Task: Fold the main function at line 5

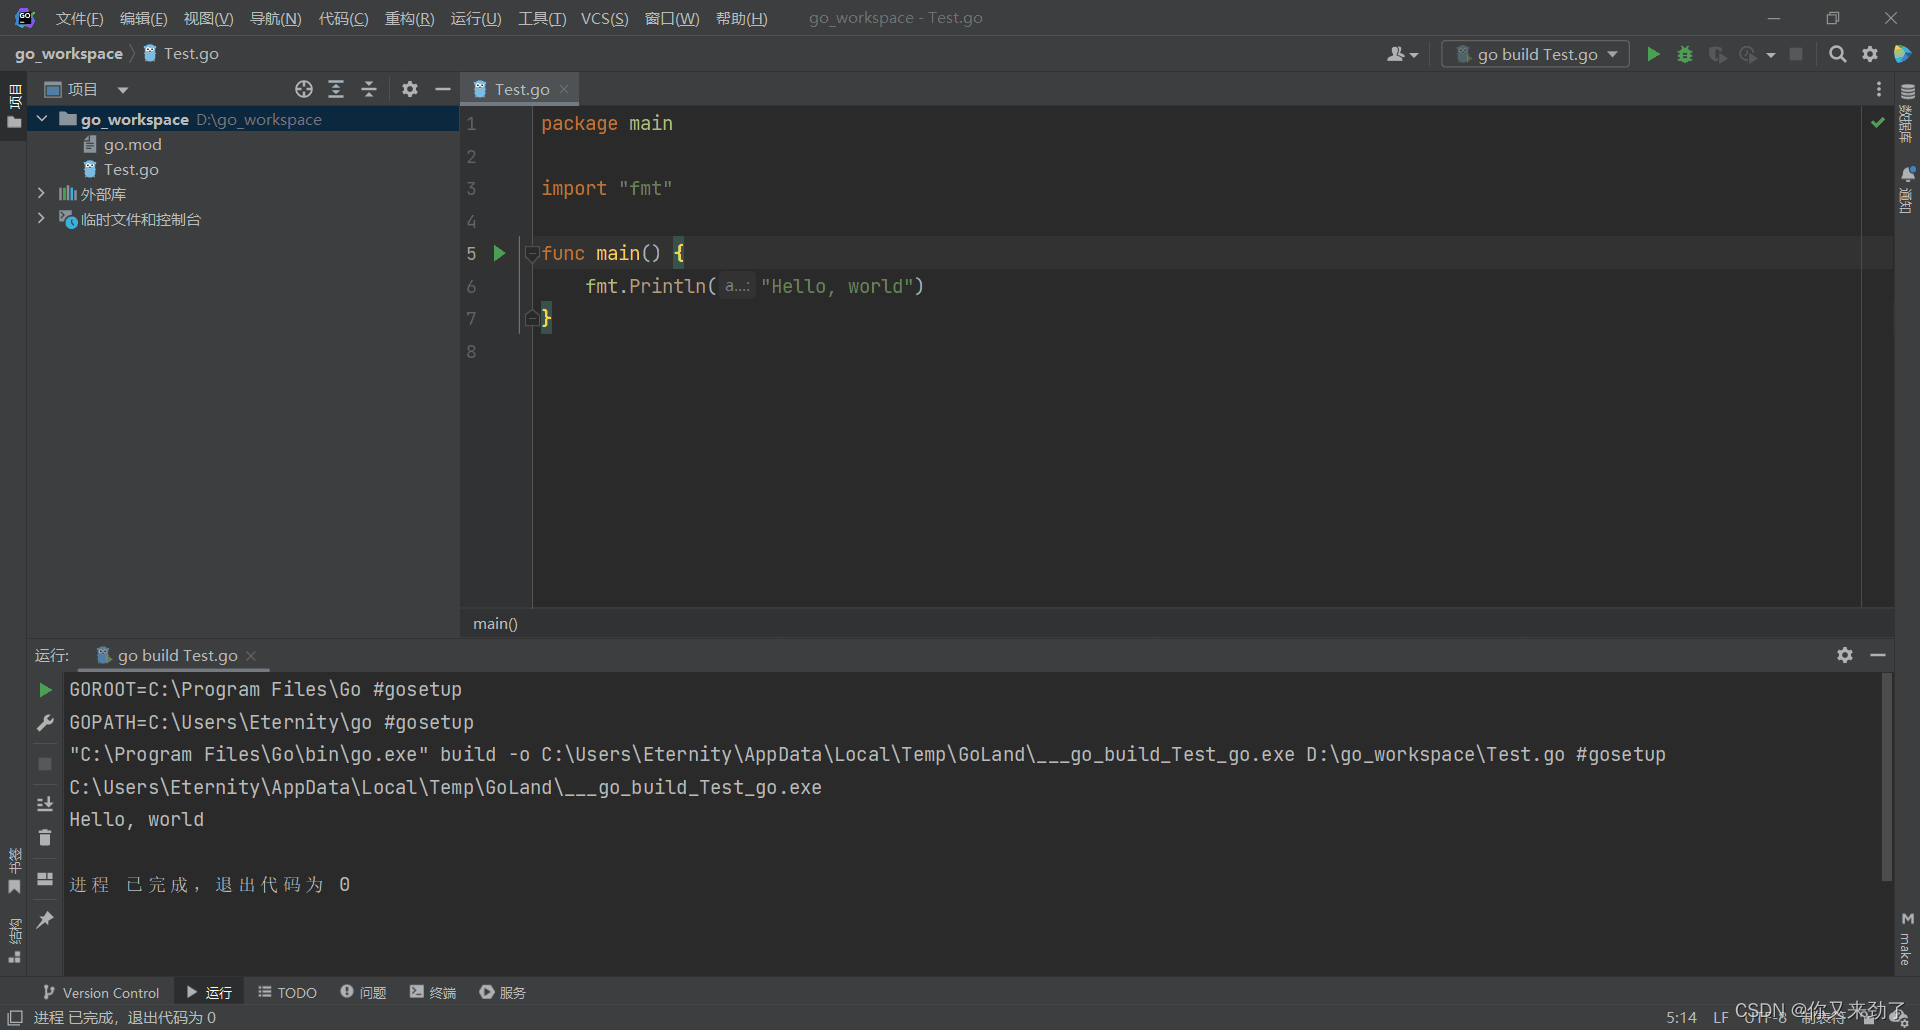Action: [x=532, y=254]
